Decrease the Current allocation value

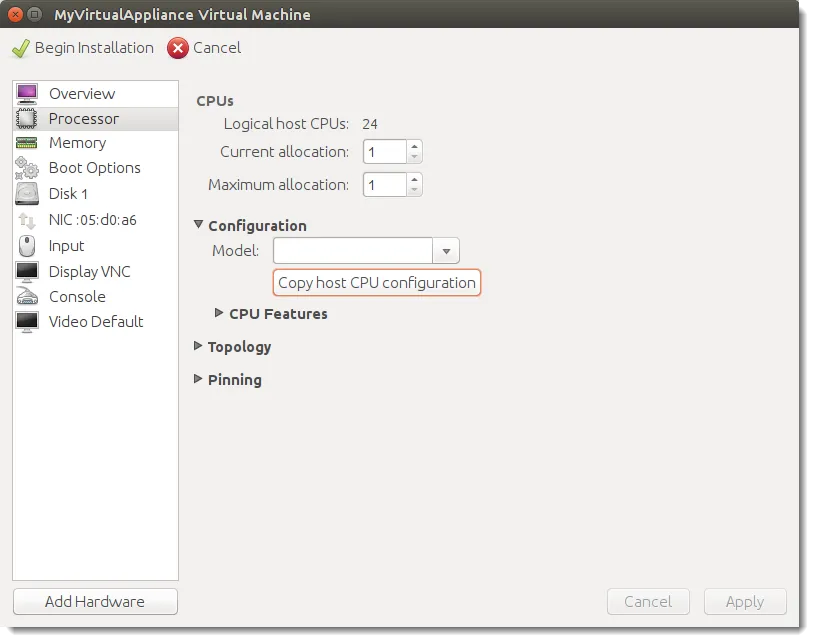[x=414, y=157]
